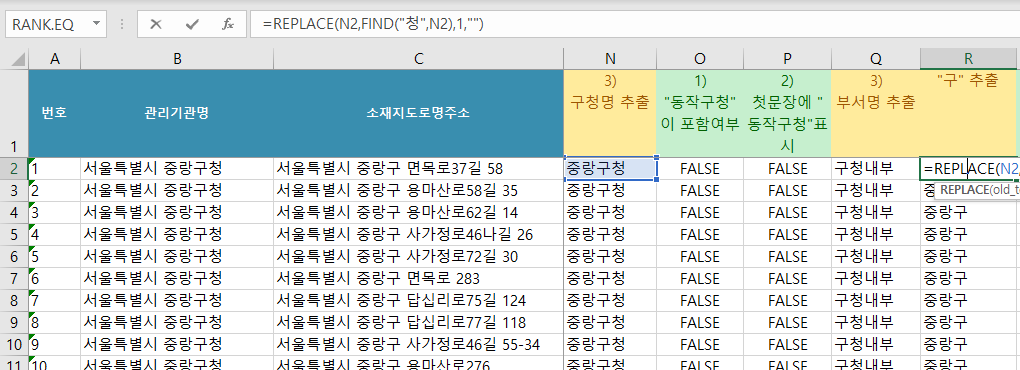
Task: Expand the Name Box dropdown arrow
Action: click(x=97, y=25)
